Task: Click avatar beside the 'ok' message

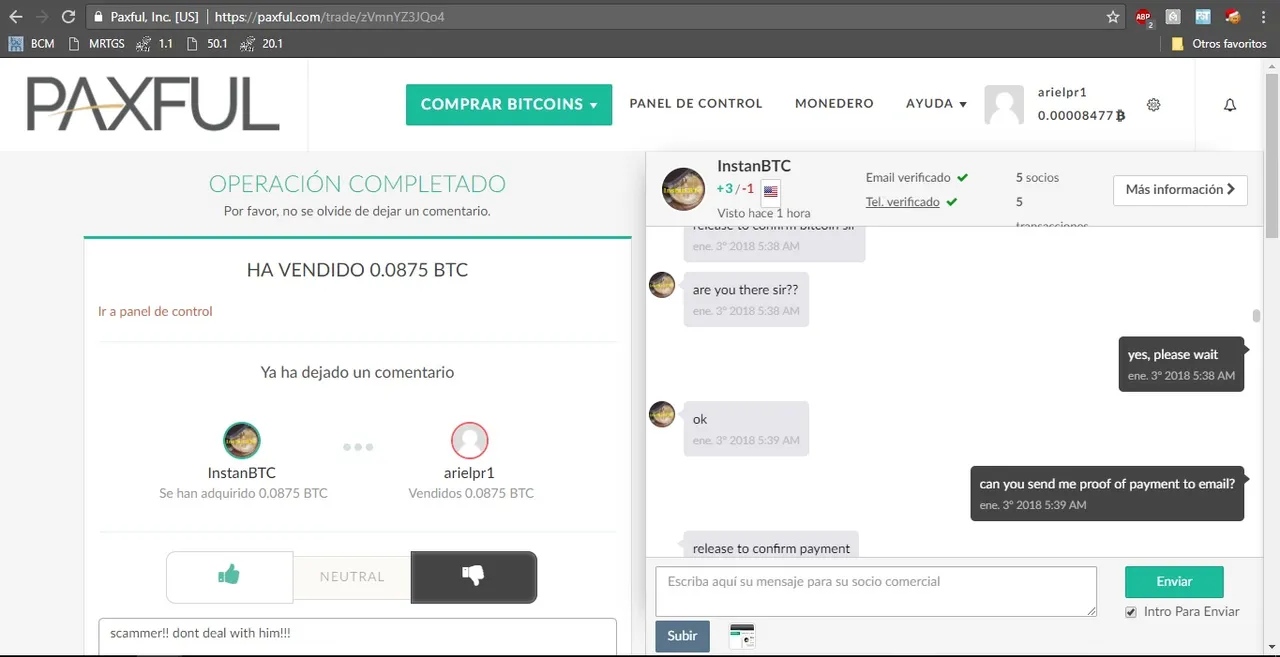Action: coord(662,414)
